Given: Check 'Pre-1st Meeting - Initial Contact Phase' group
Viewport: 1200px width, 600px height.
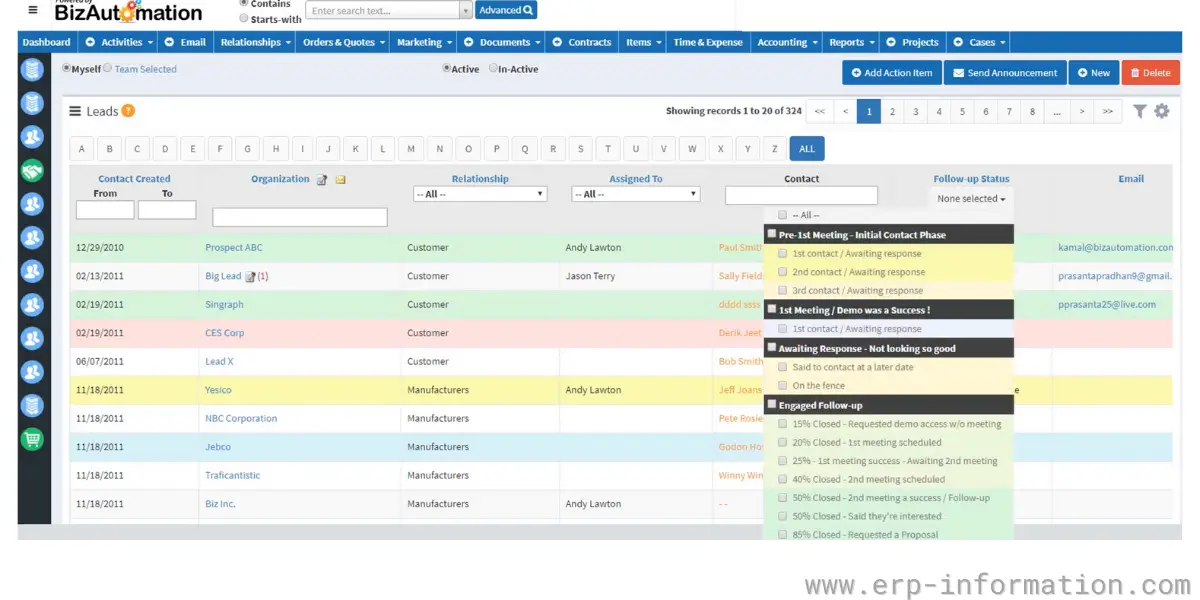Looking at the screenshot, I should 771,234.
